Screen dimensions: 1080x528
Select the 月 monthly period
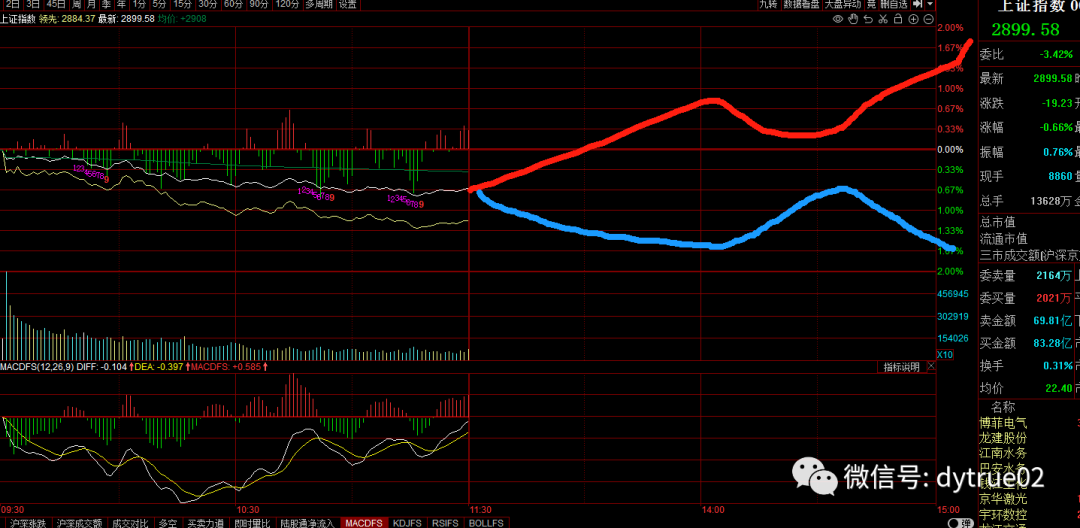coord(91,4)
